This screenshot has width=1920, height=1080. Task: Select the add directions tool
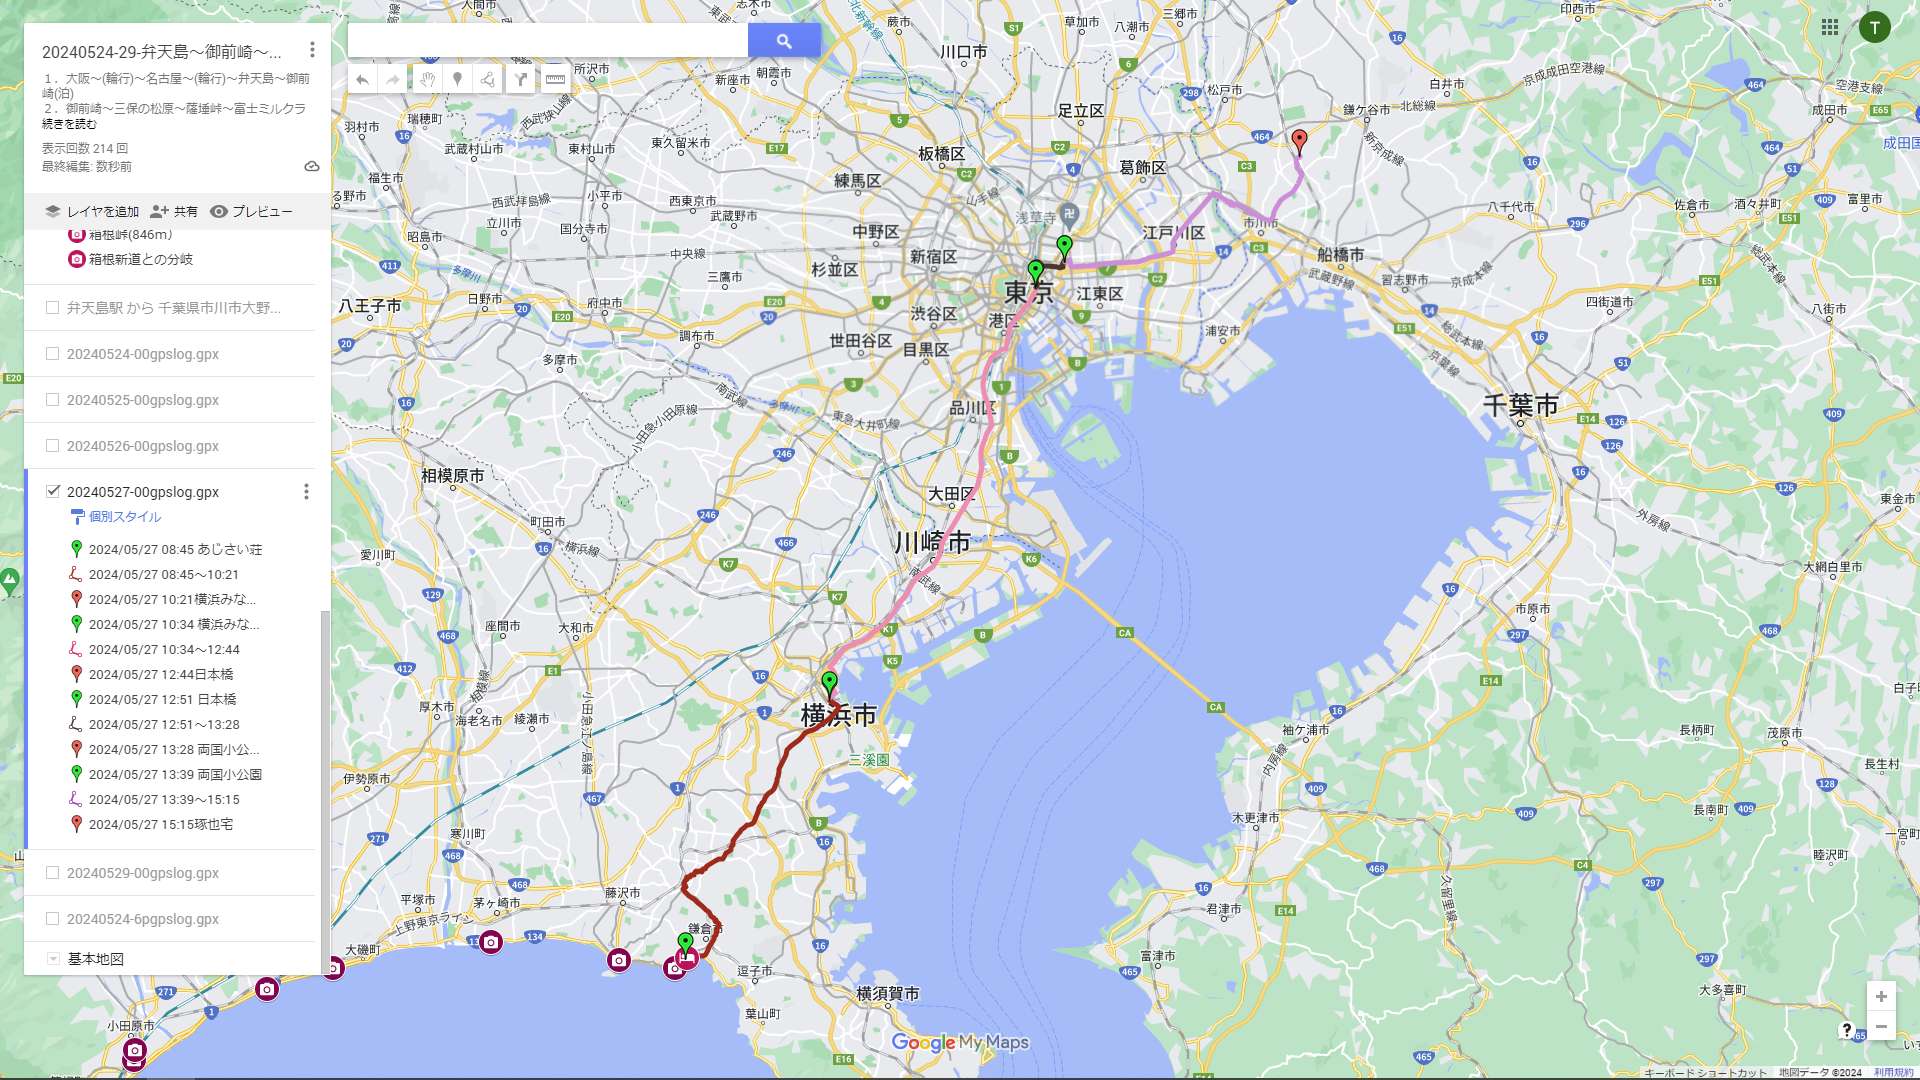(x=521, y=79)
